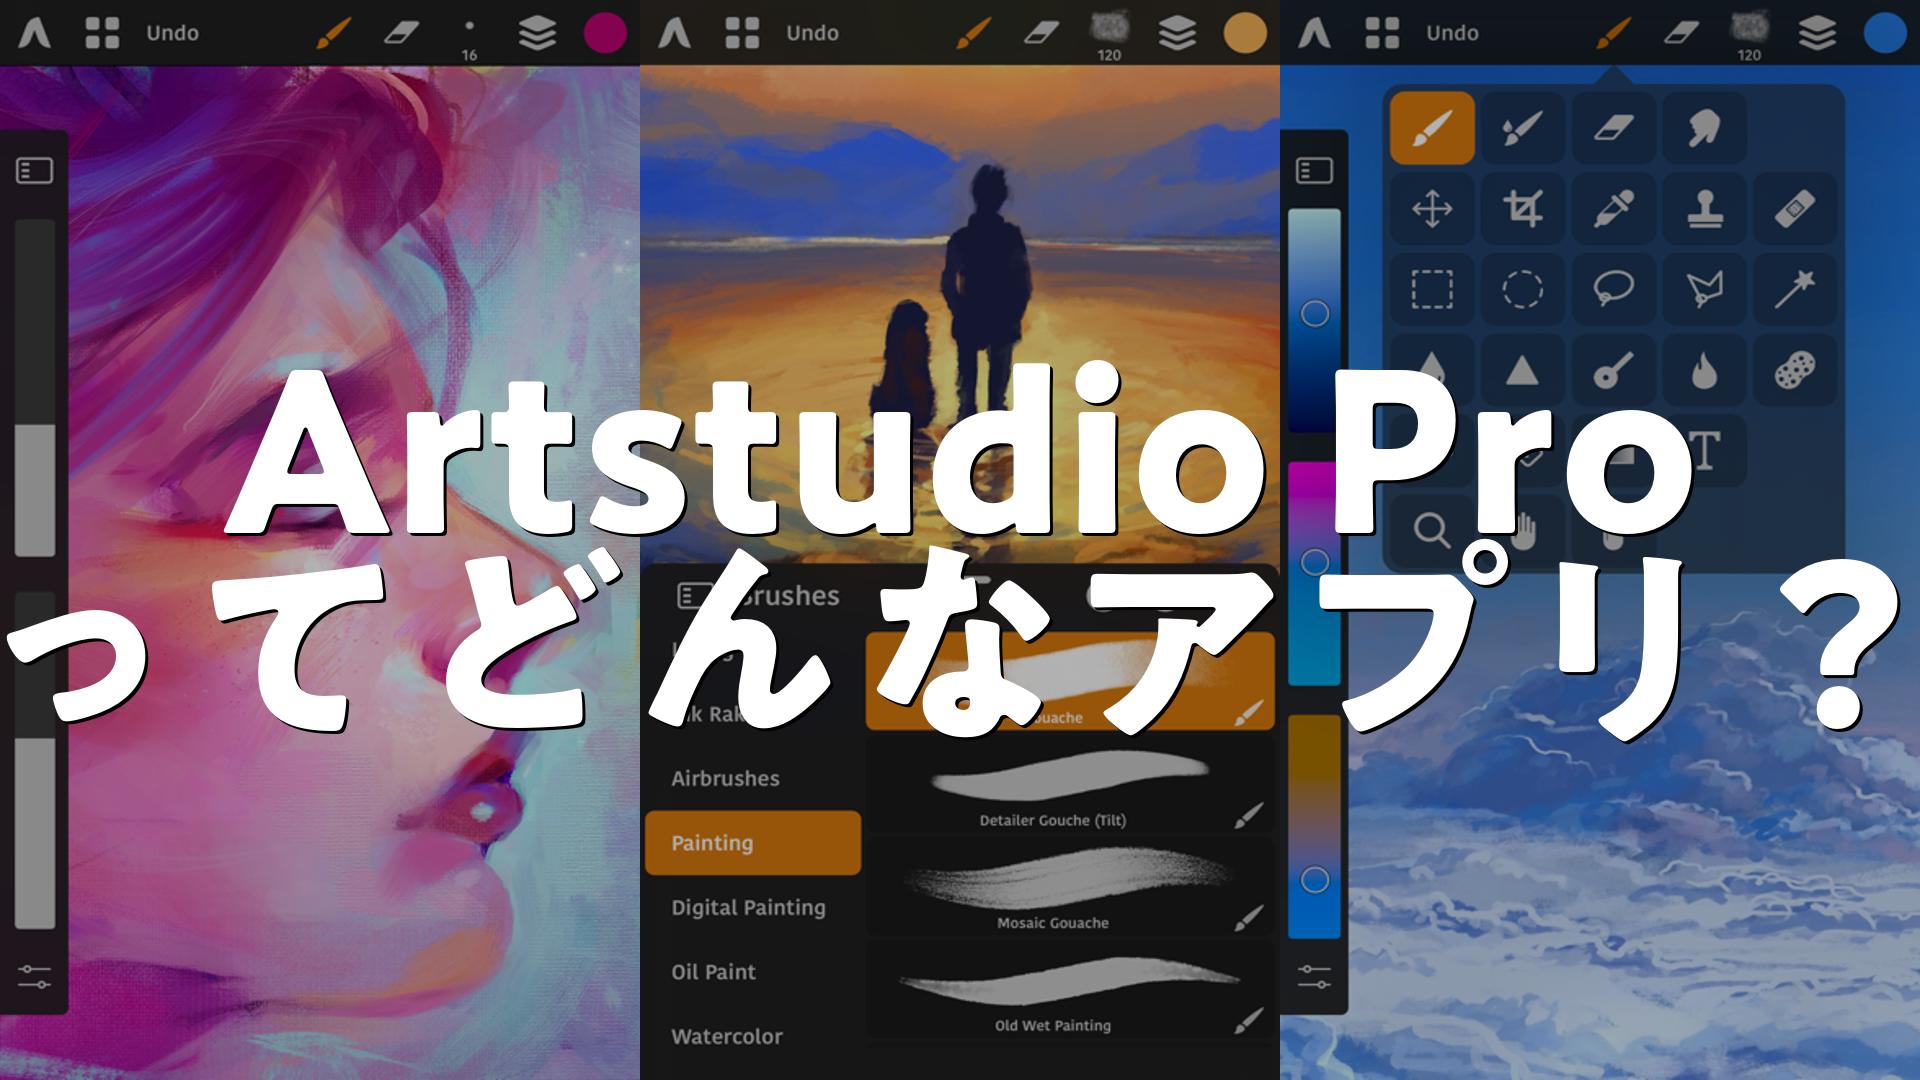Click the top color gradient slider in the right sidebar
Image resolution: width=1920 pixels, height=1080 pixels.
click(x=1314, y=321)
